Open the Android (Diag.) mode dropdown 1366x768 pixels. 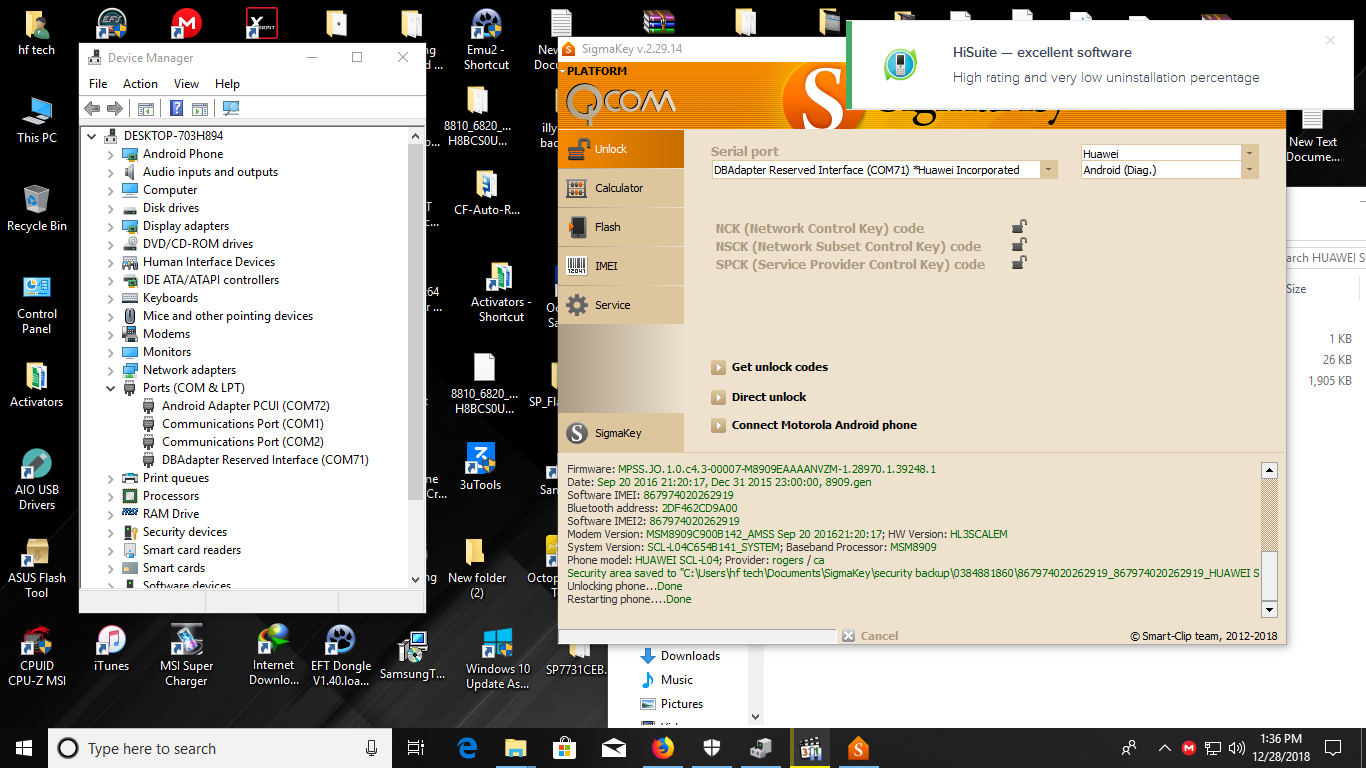(1249, 170)
